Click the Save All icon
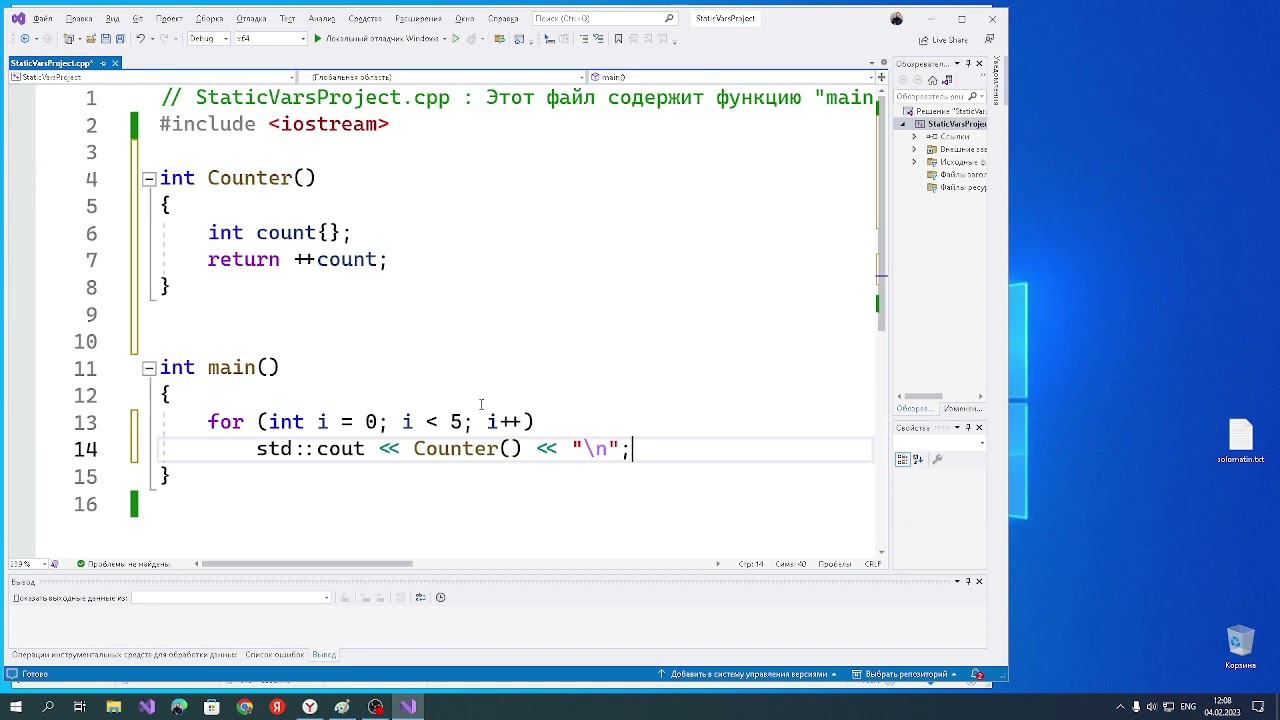Image resolution: width=1280 pixels, height=720 pixels. pos(120,39)
